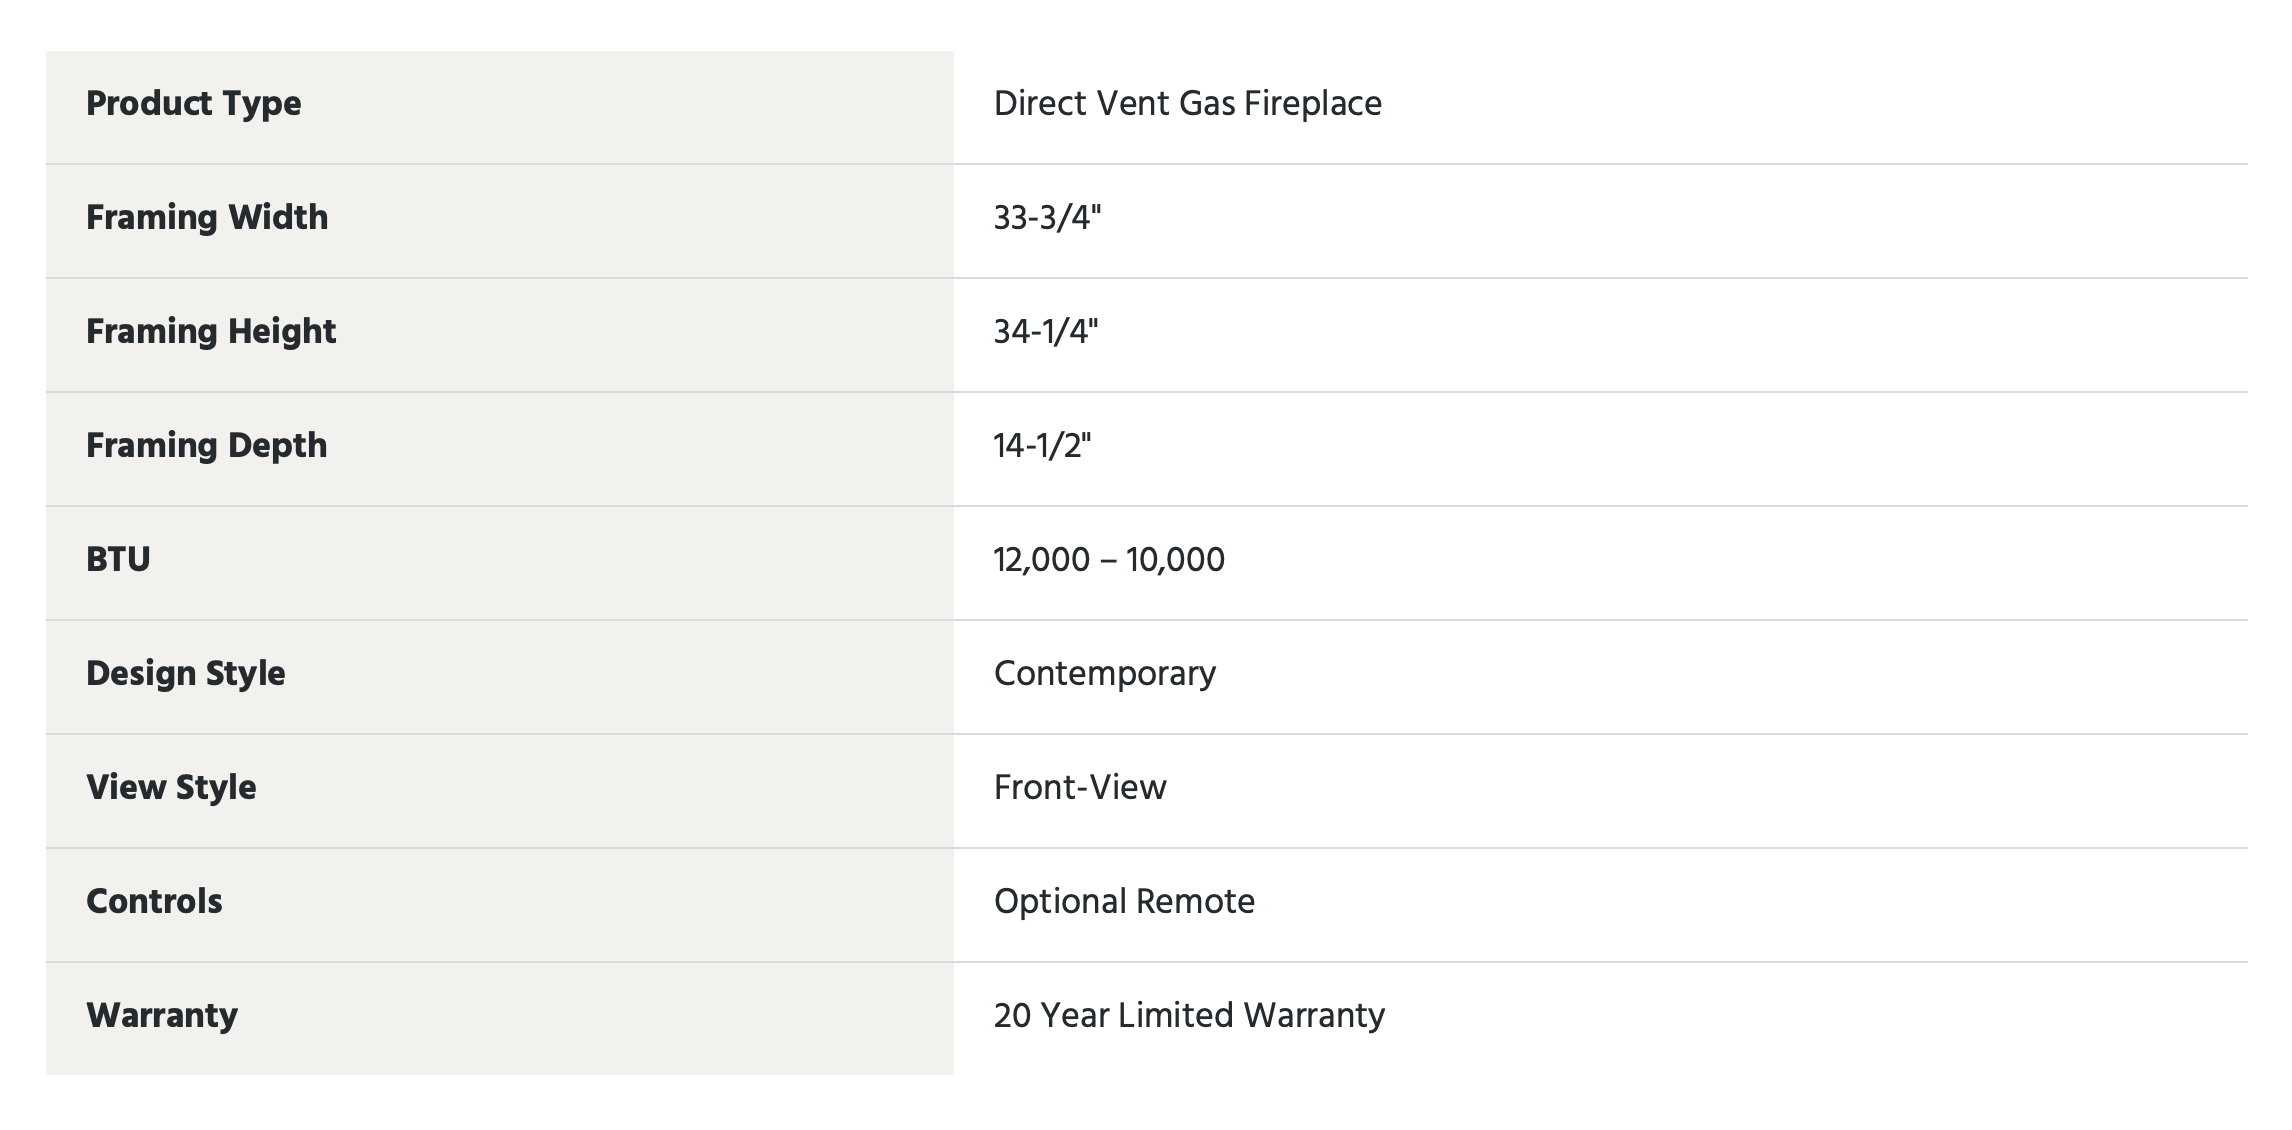Select the 33-3/4" width value
Image resolution: width=2292 pixels, height=1130 pixels.
[x=1047, y=218]
